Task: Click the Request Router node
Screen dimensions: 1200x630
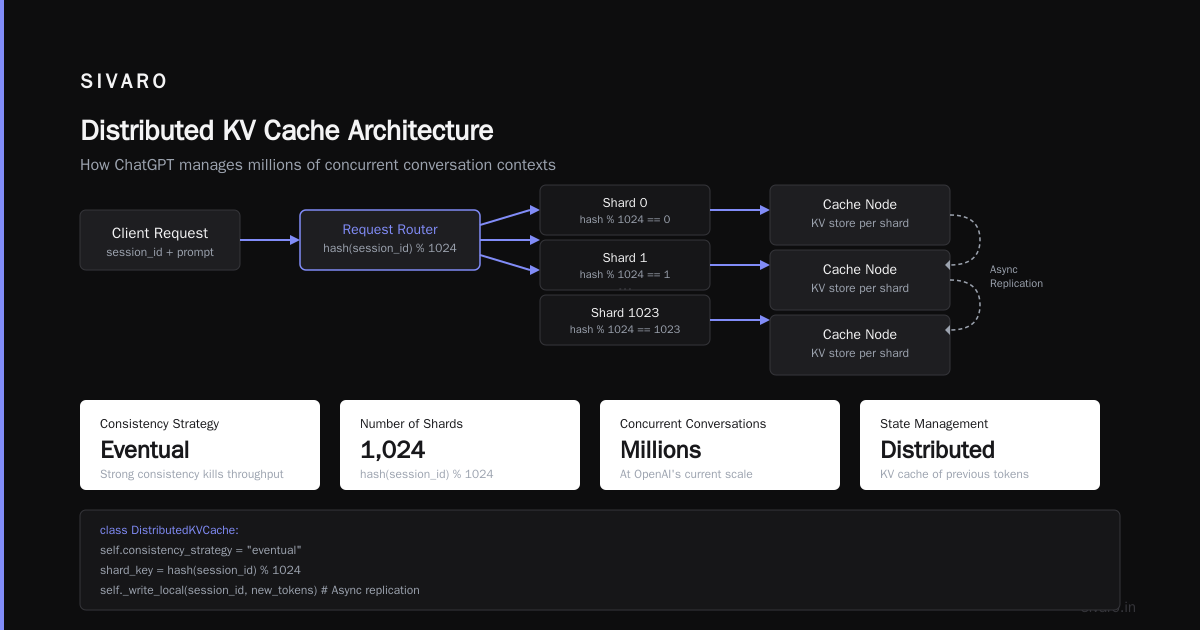Action: (x=390, y=240)
